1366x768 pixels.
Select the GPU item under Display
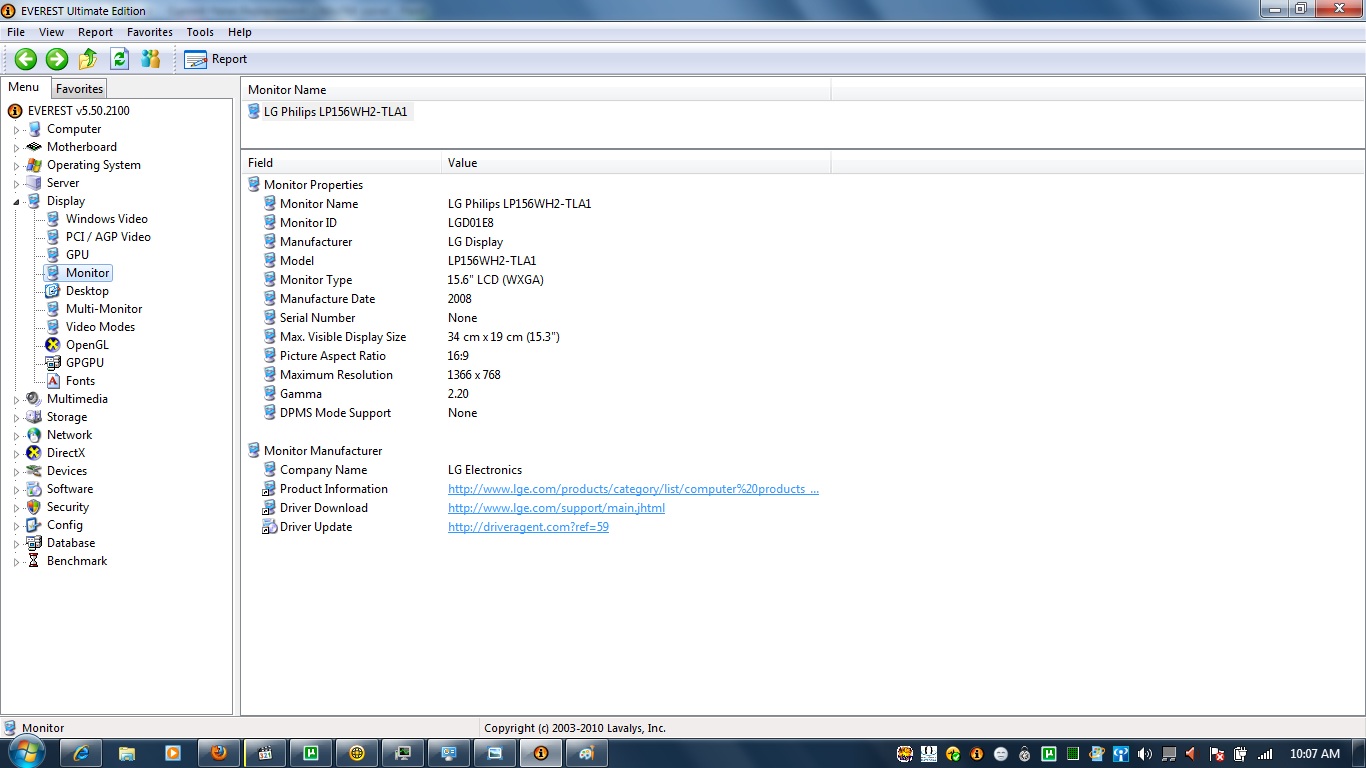point(77,255)
